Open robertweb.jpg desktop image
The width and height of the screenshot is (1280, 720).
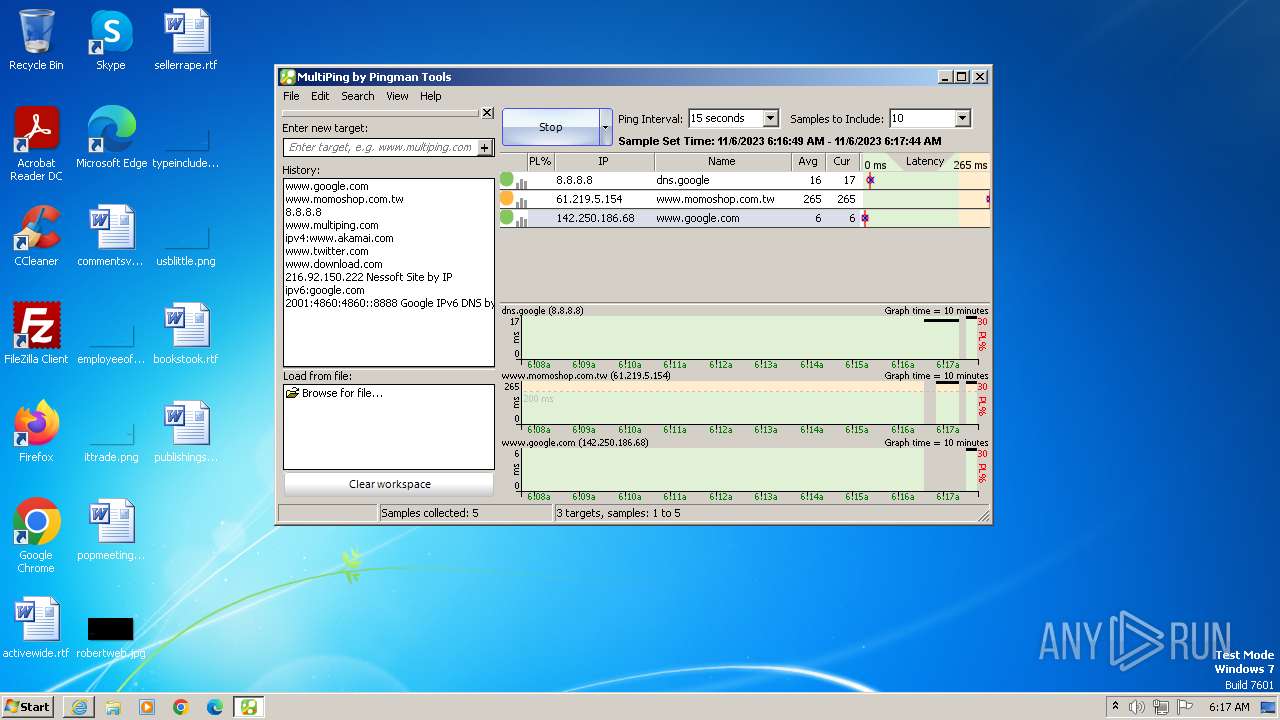click(110, 636)
